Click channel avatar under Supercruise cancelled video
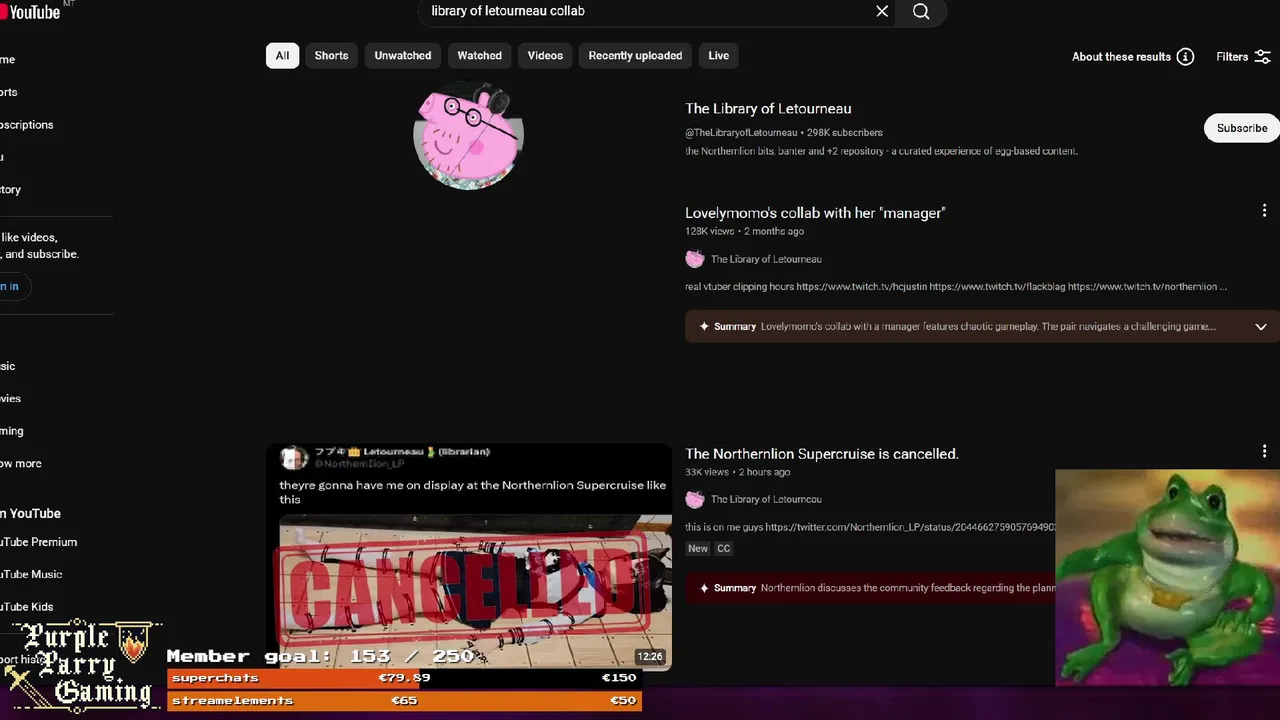1280x720 pixels. point(695,499)
